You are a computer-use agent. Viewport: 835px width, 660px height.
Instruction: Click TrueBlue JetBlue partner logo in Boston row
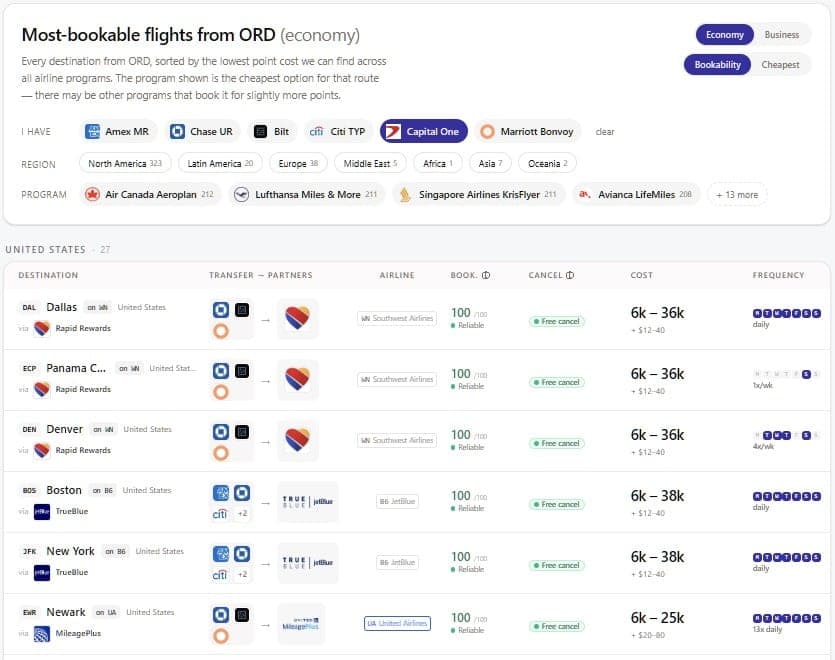[308, 502]
